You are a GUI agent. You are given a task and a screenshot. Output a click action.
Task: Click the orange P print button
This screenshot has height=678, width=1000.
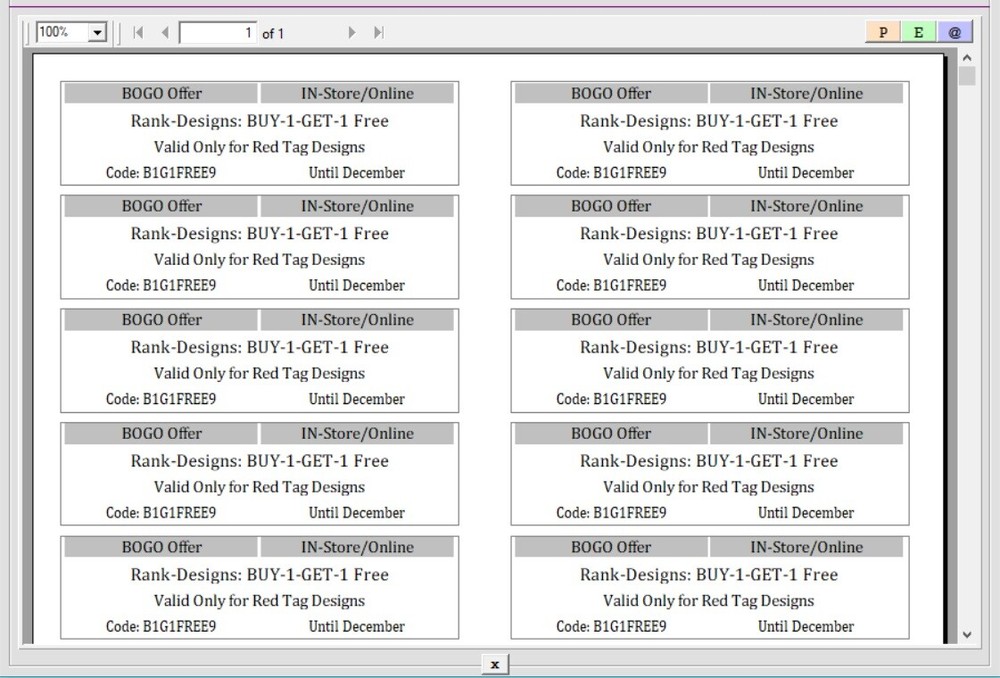(x=882, y=31)
